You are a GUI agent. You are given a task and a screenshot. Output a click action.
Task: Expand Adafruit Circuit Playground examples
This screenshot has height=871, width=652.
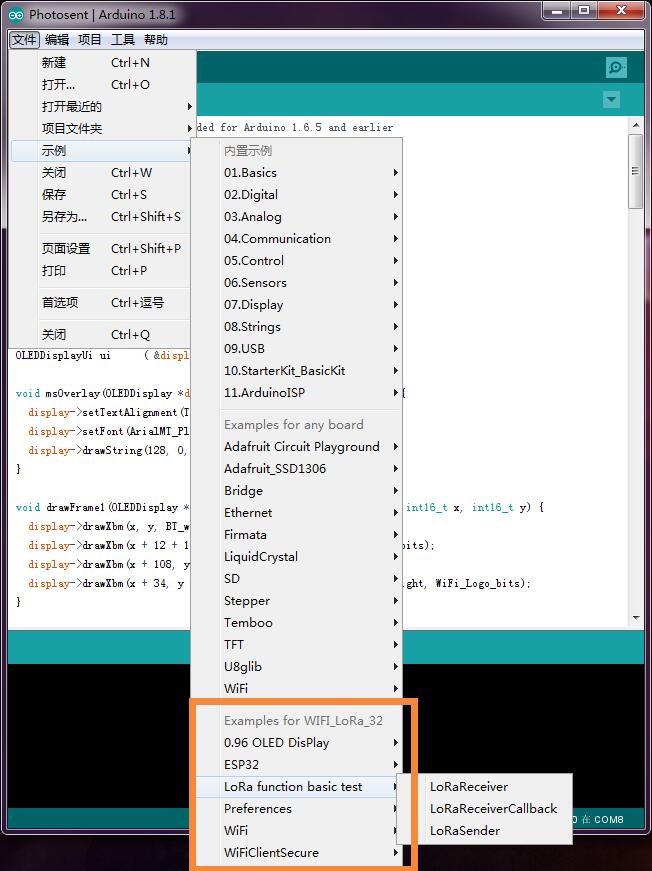[x=302, y=446]
